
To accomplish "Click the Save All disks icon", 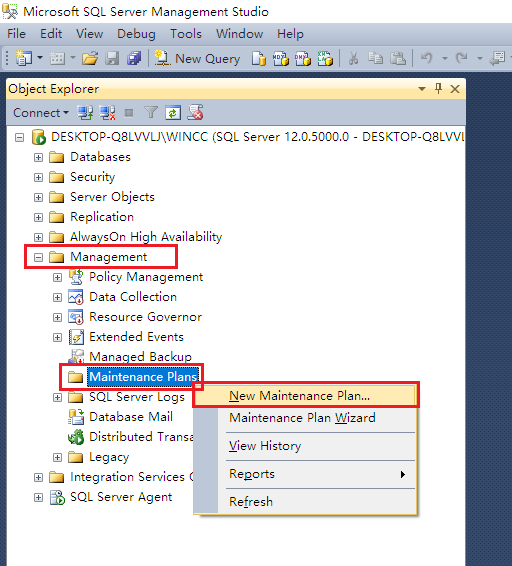I will (x=134, y=58).
